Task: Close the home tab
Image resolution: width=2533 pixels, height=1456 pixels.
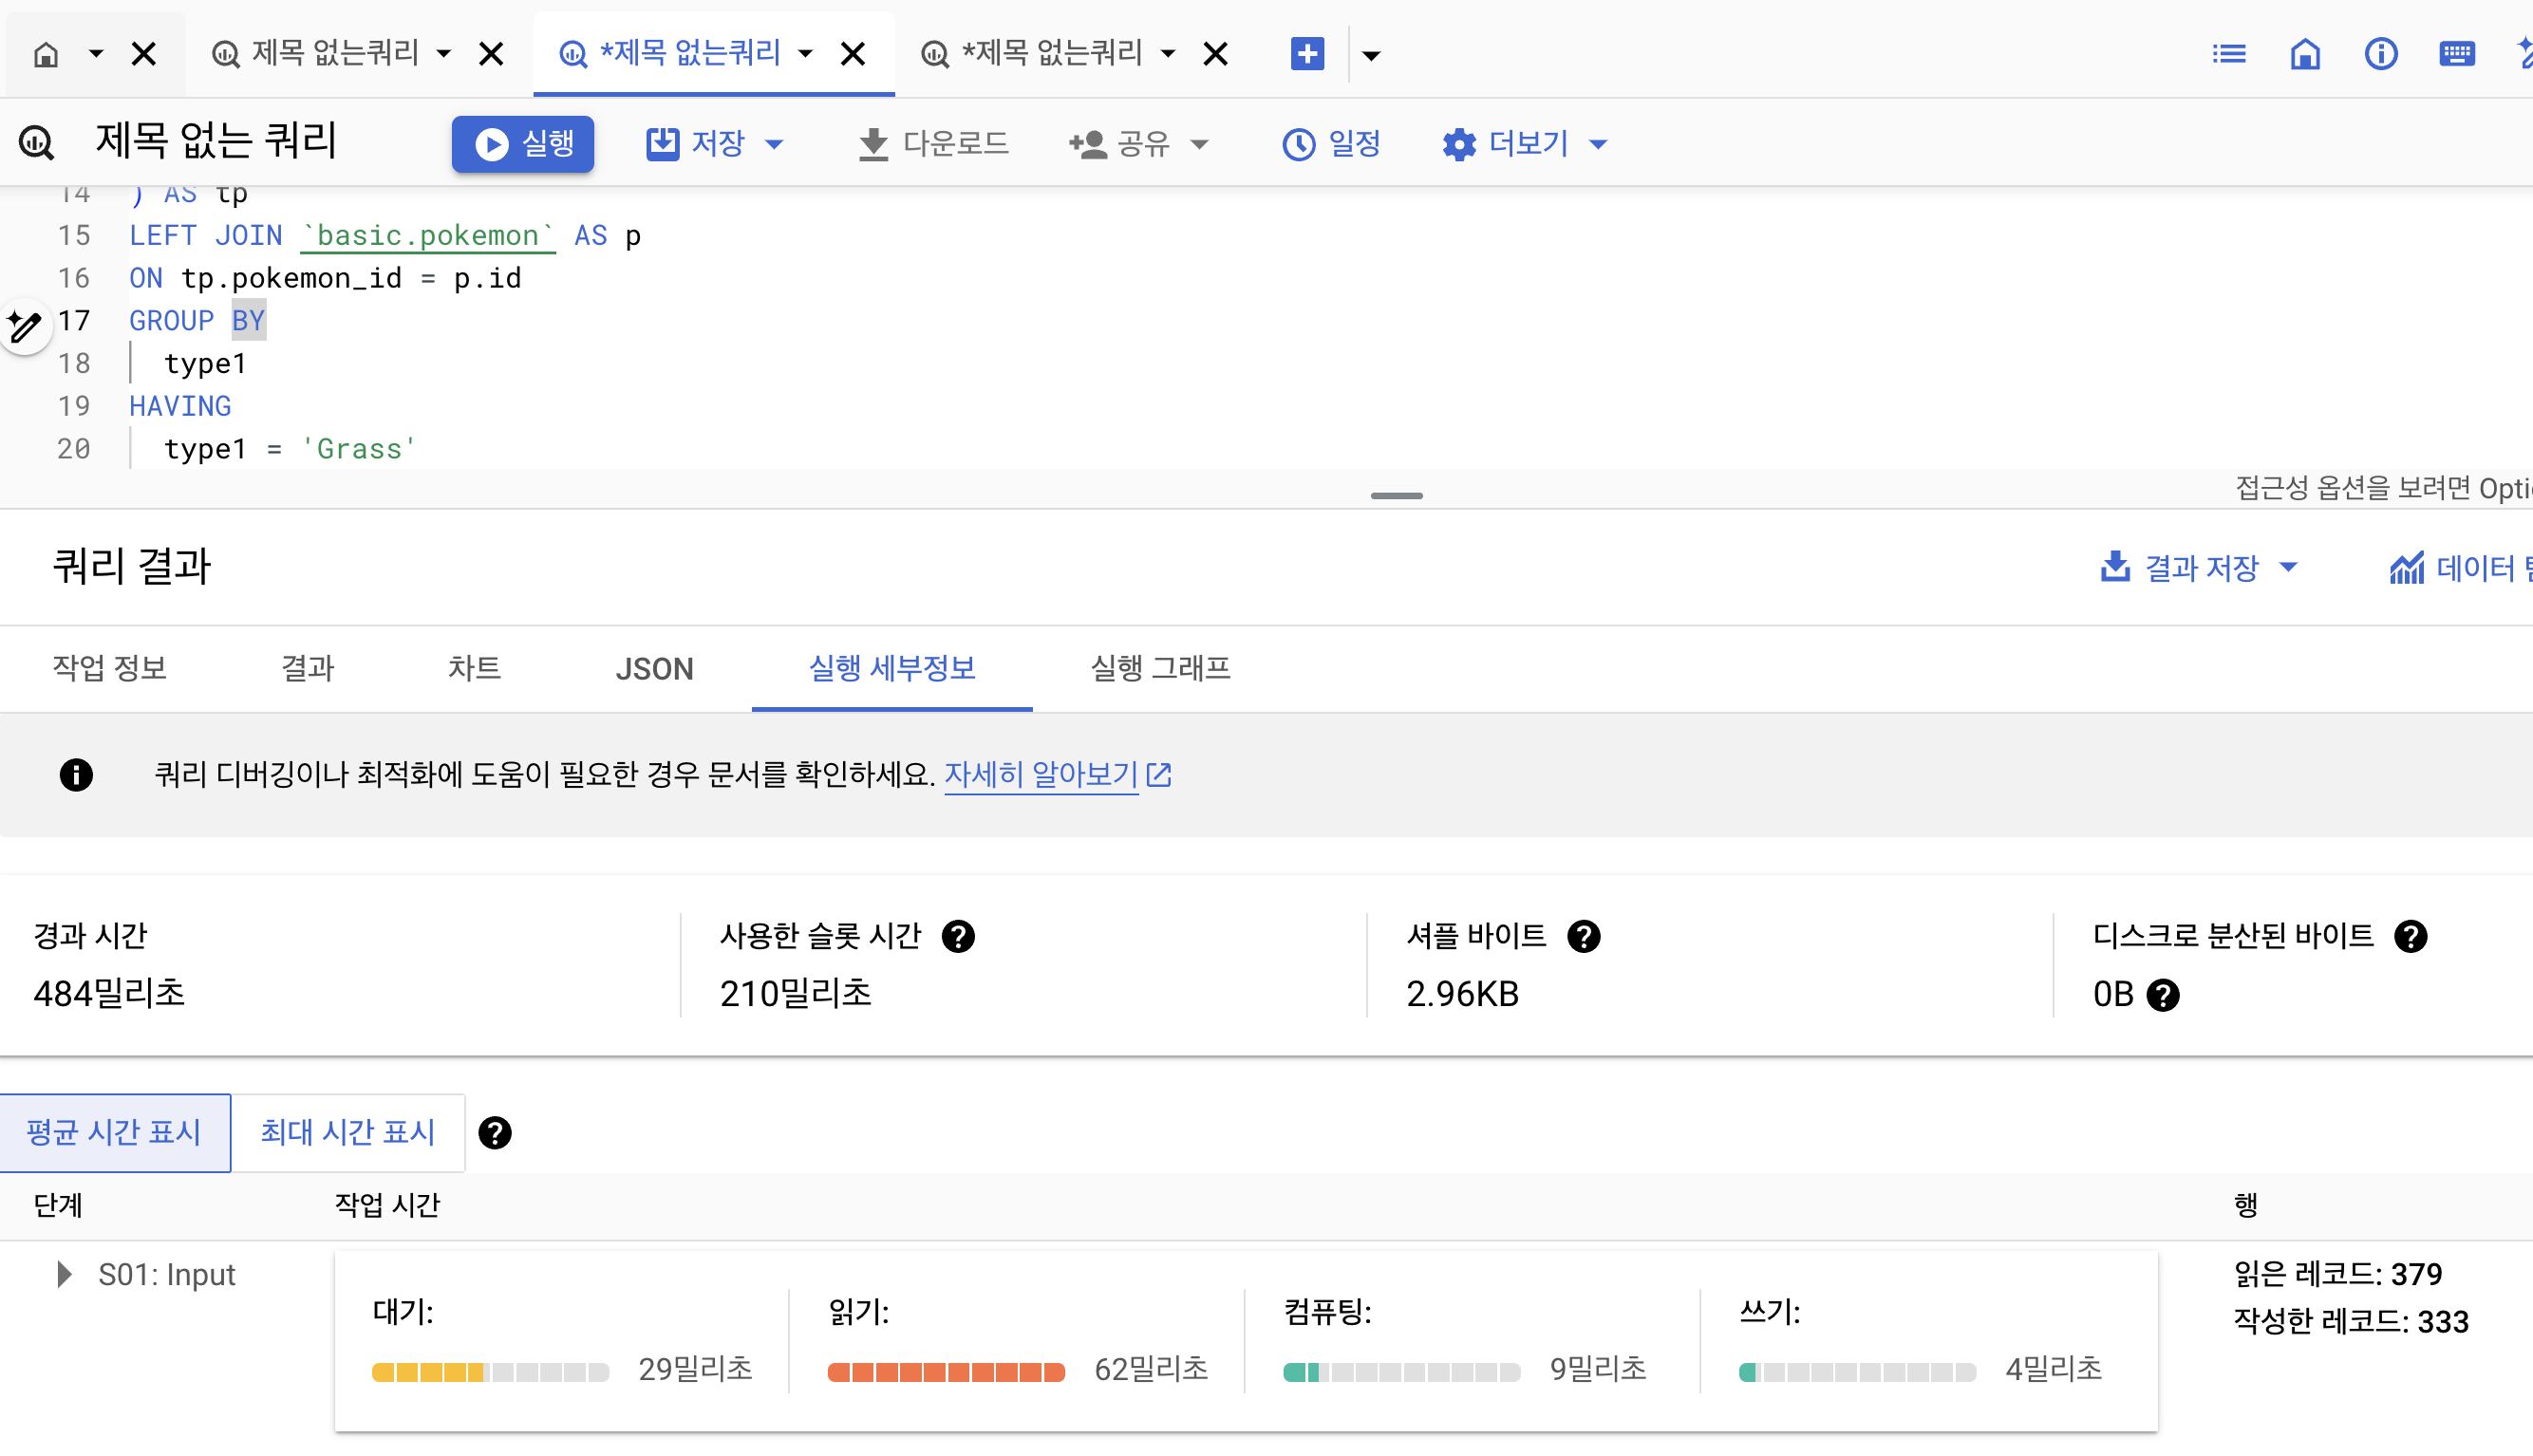Action: click(144, 54)
